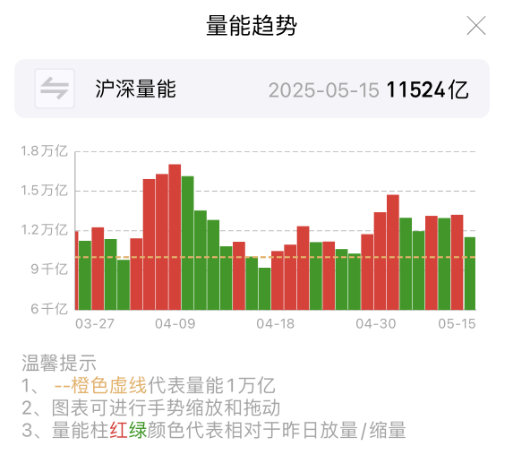Click the 11524亿 volume figure

428,90
